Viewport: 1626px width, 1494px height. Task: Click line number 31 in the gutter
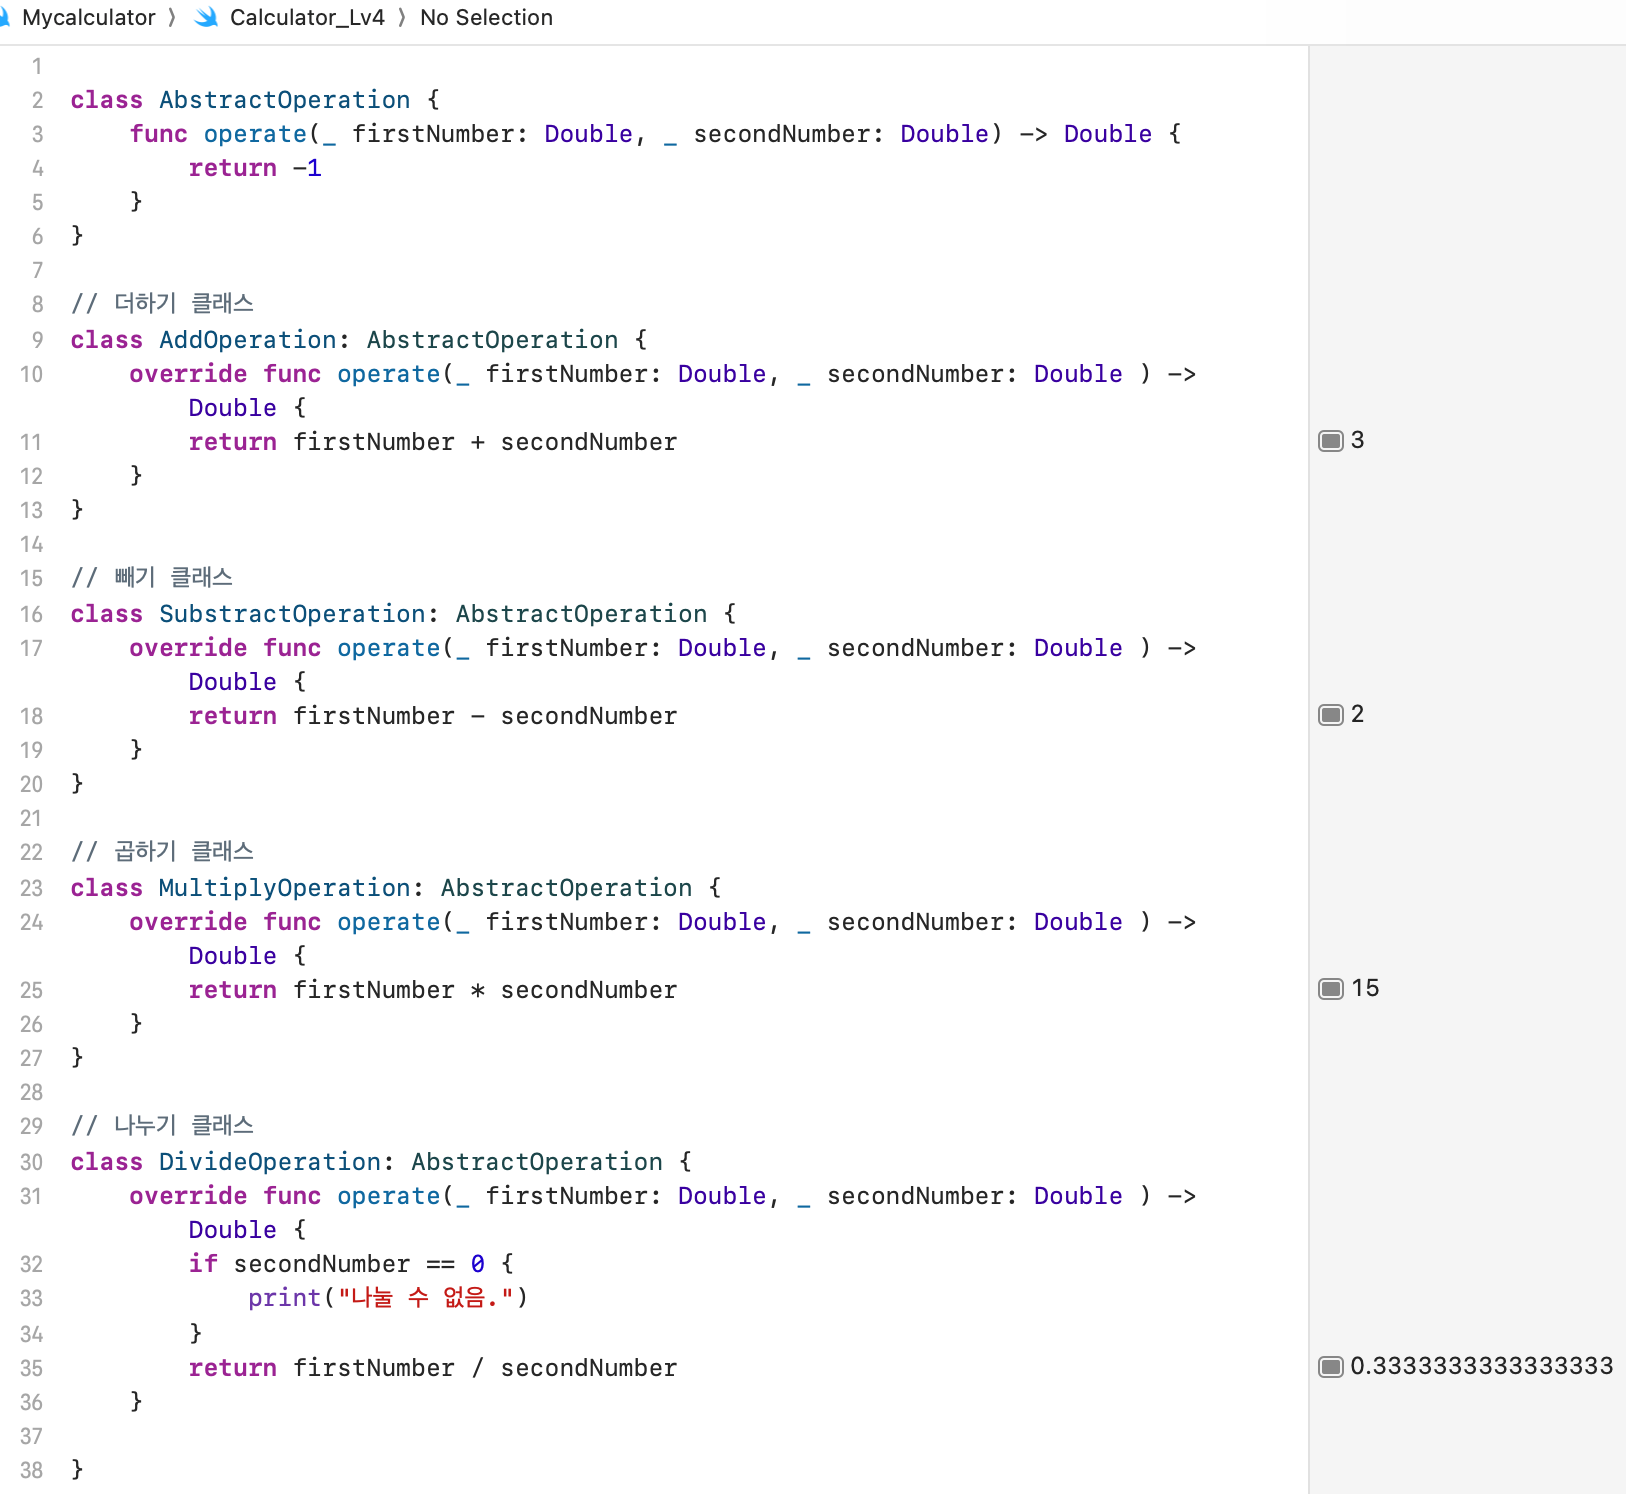32,1196
